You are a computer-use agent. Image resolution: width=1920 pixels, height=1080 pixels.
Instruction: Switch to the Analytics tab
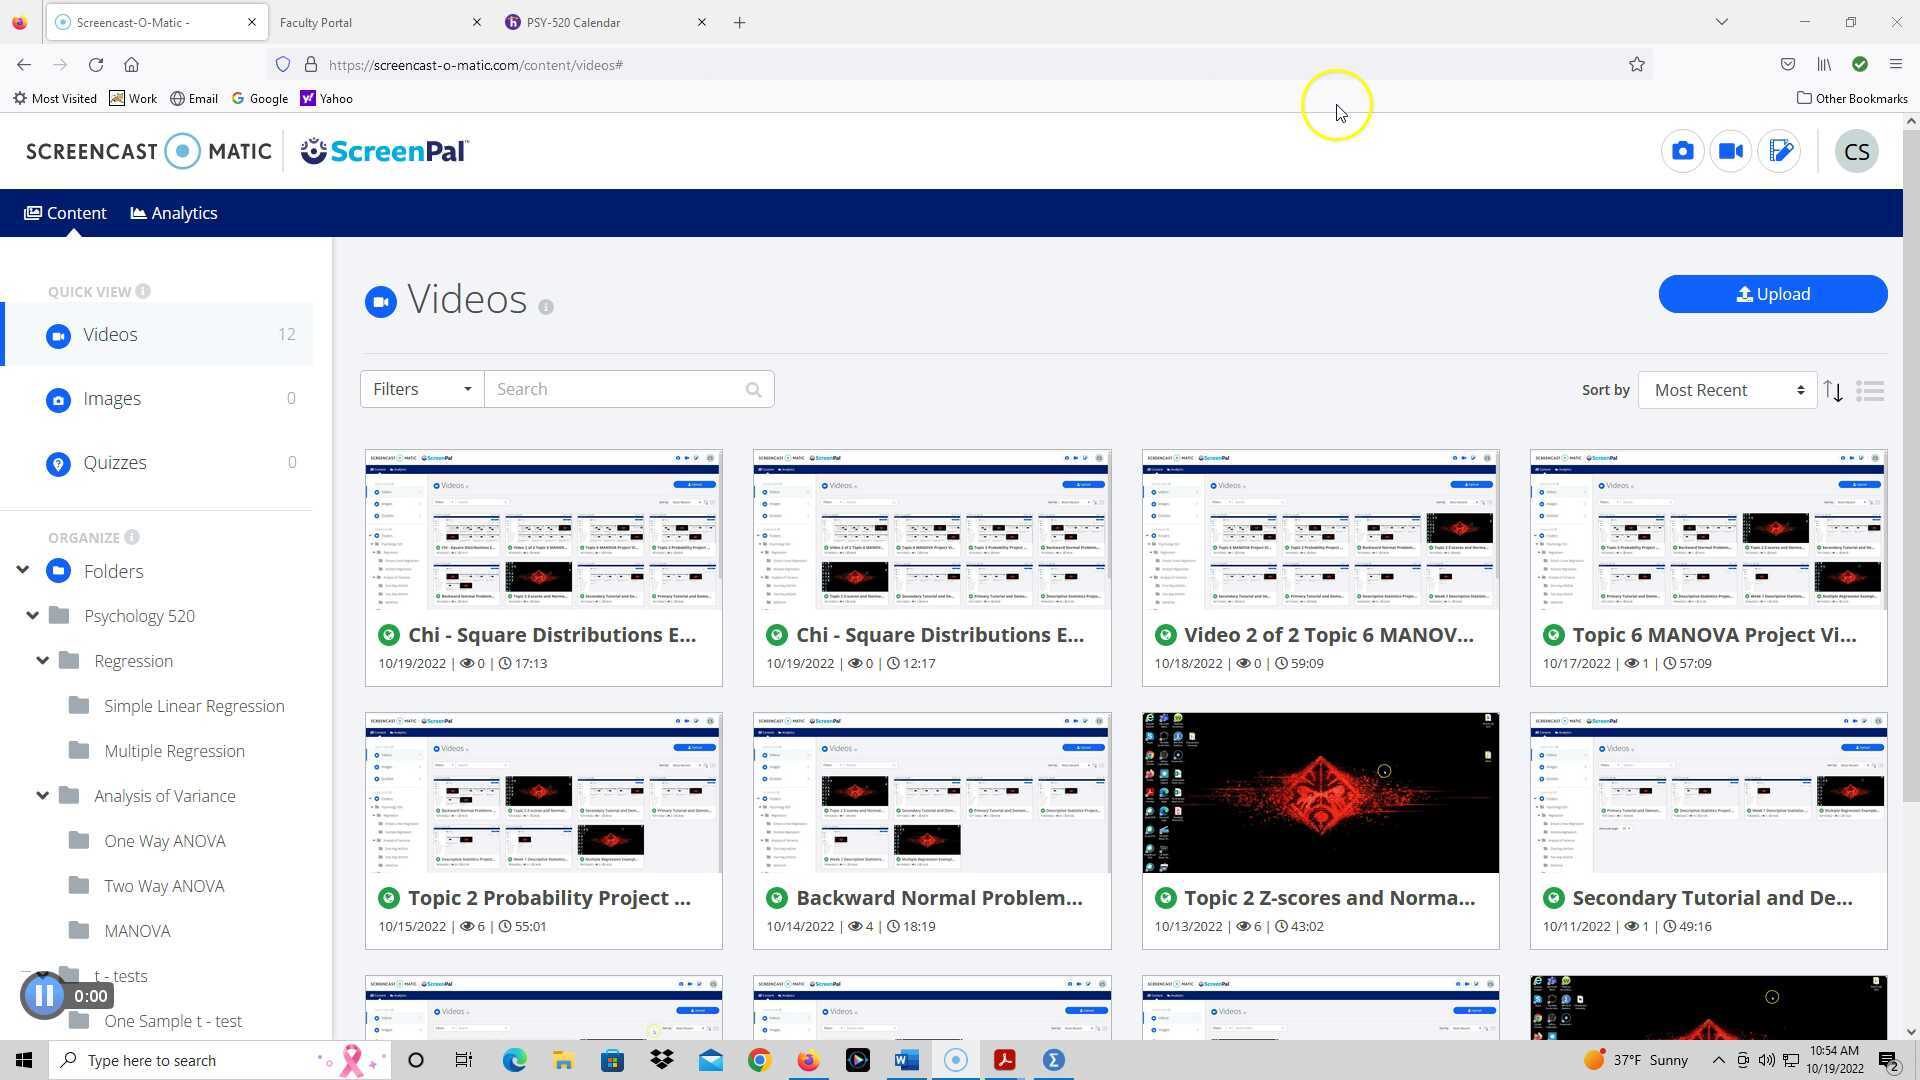[x=174, y=213]
